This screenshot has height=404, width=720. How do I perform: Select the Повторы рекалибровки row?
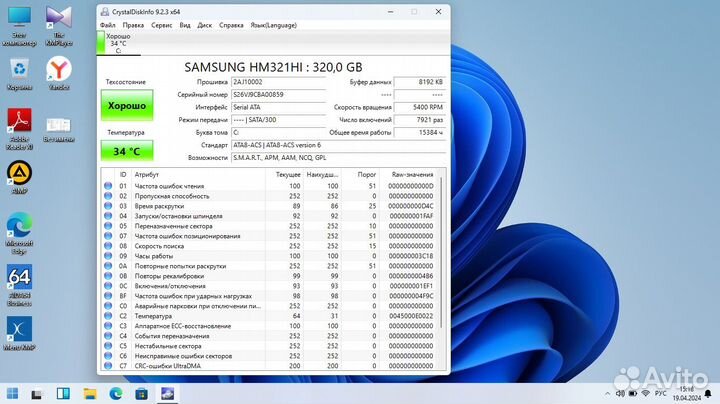(x=269, y=276)
